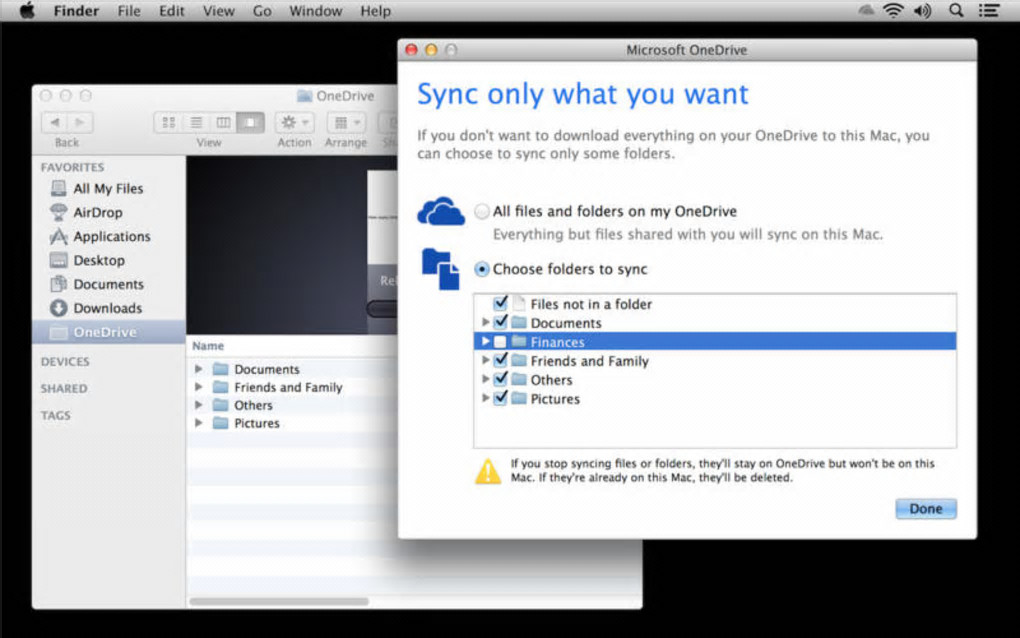The width and height of the screenshot is (1020, 638).
Task: Go back in Finder window
Action: point(55,122)
